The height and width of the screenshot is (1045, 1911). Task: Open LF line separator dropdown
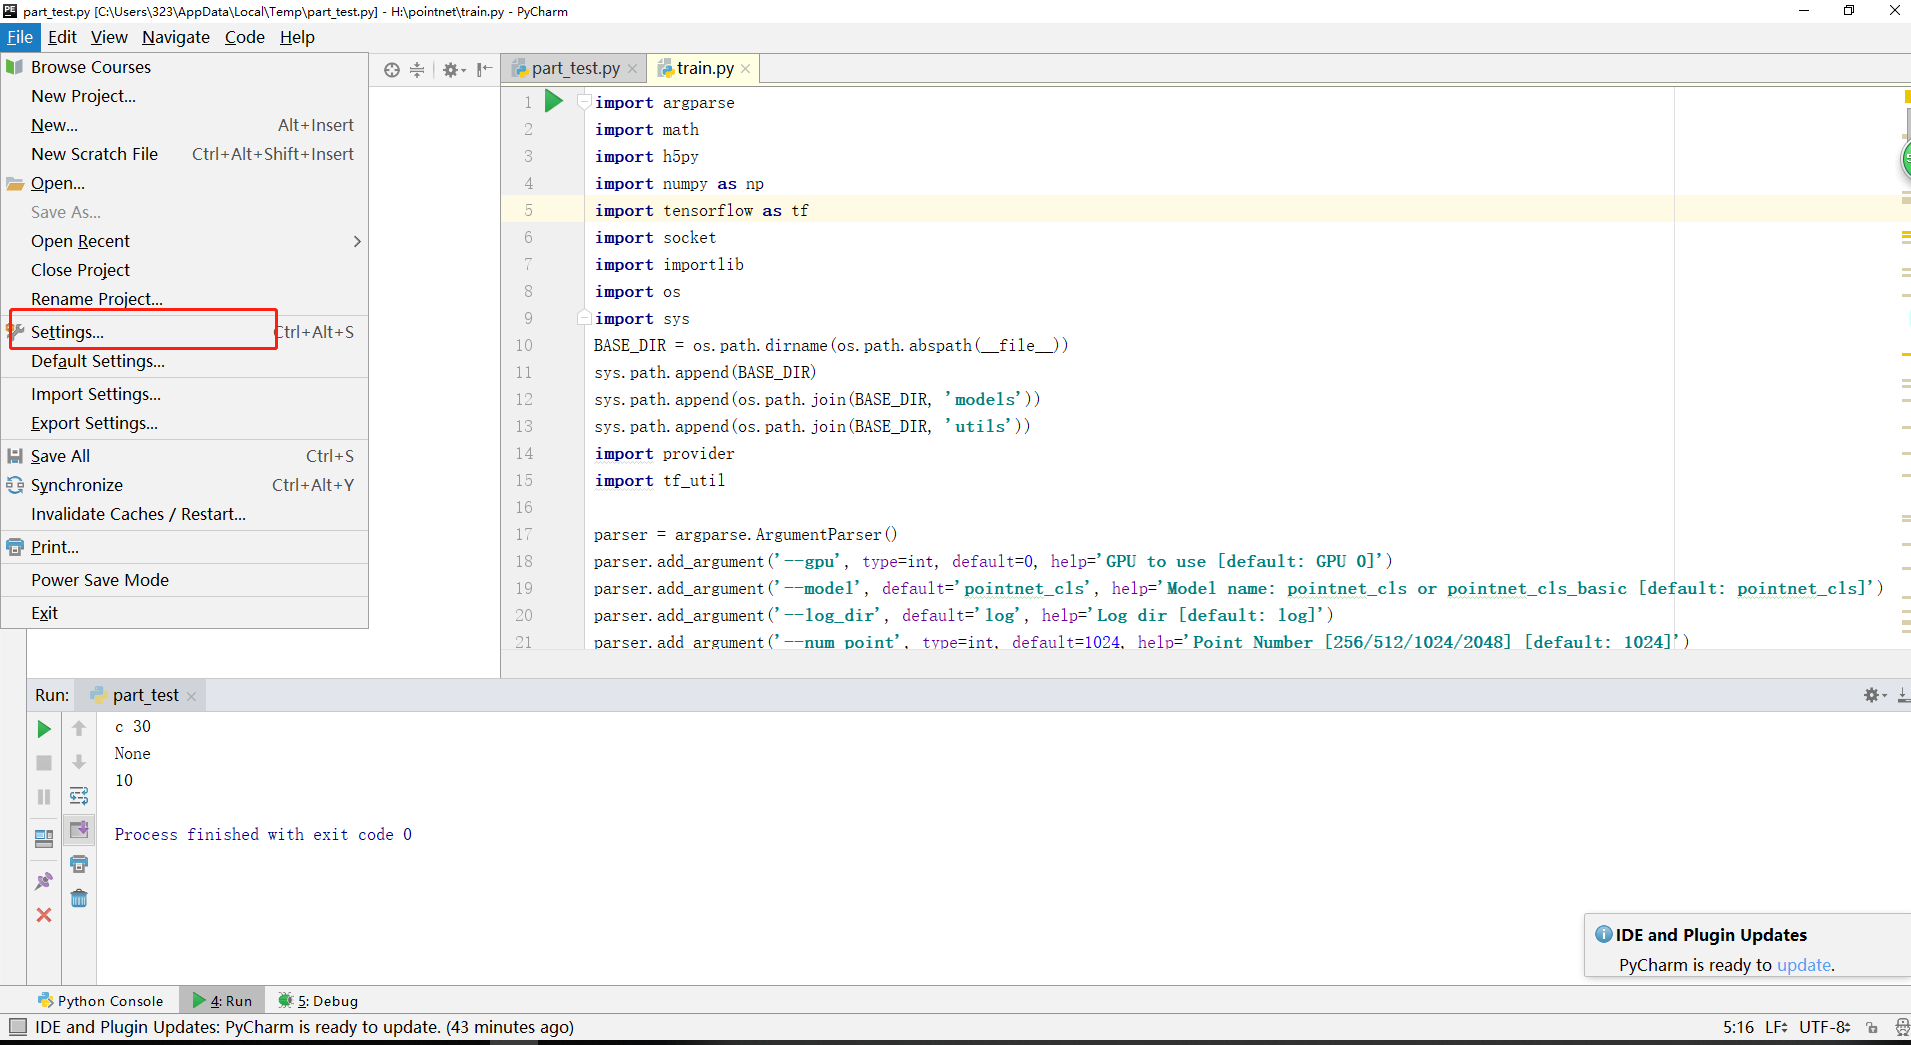click(x=1776, y=1027)
